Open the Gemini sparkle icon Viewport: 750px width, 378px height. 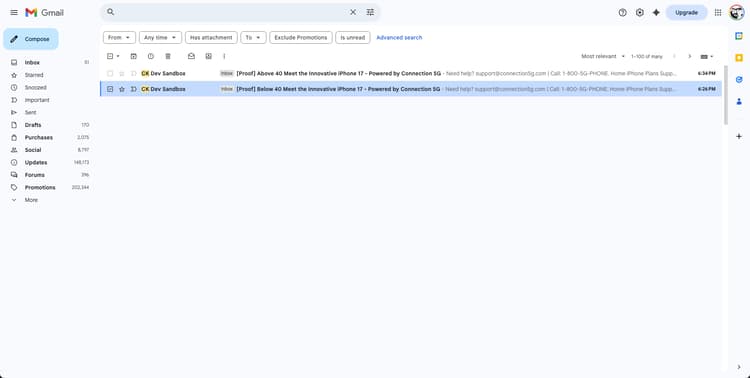click(x=656, y=12)
